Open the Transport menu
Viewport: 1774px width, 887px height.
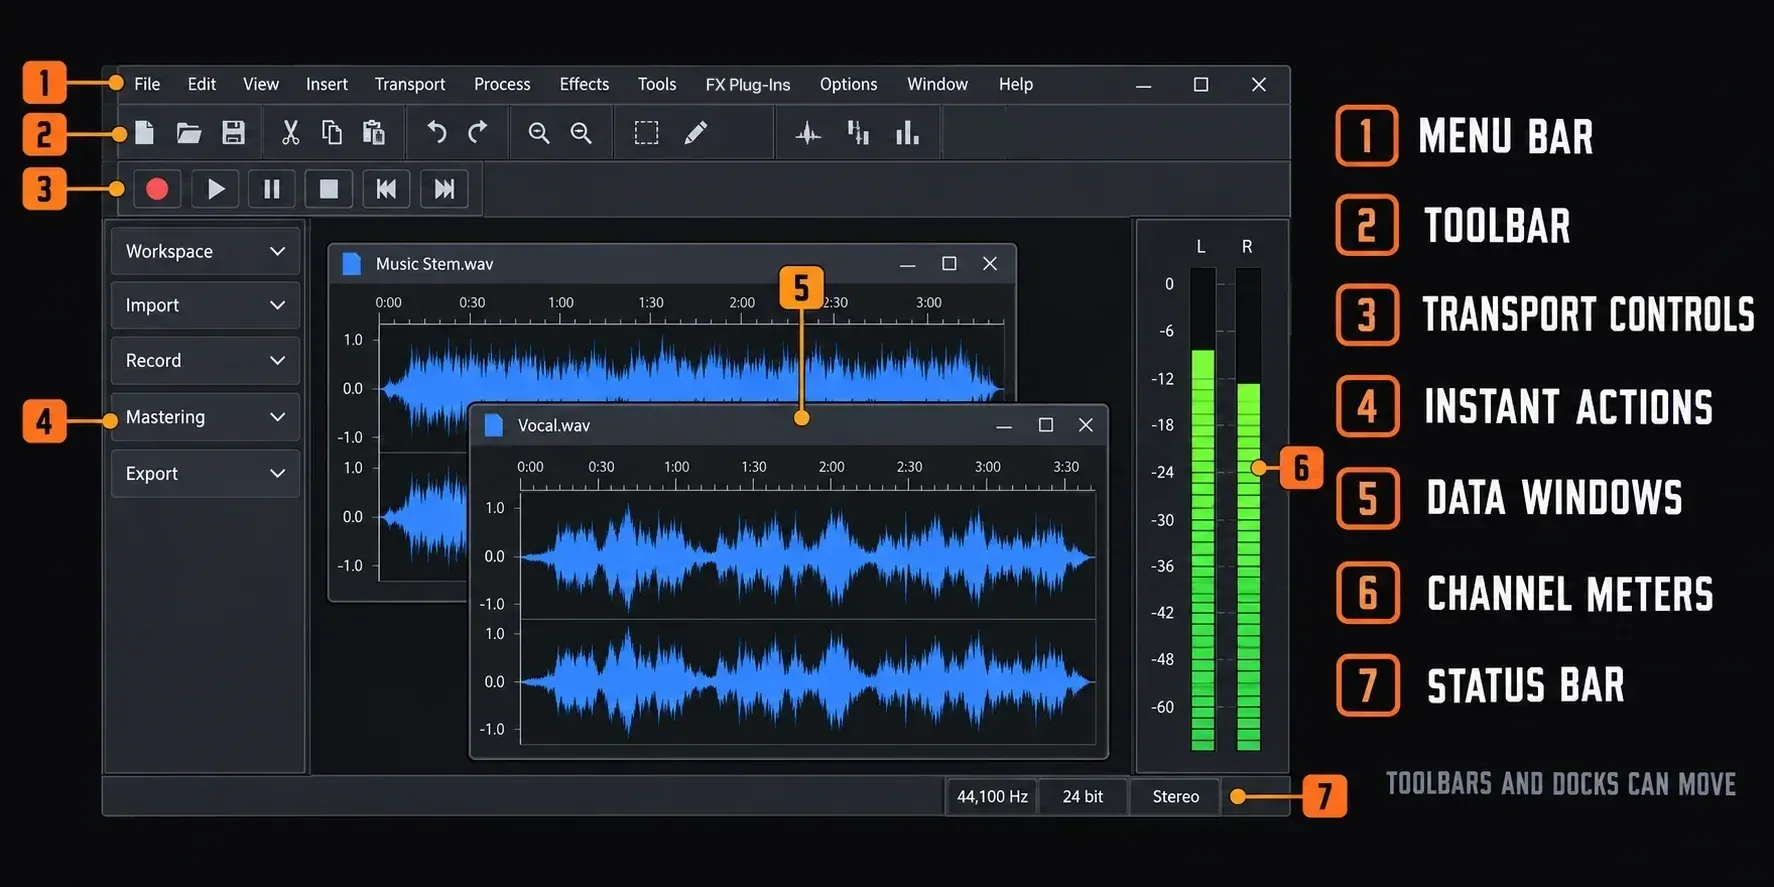pyautogui.click(x=410, y=84)
